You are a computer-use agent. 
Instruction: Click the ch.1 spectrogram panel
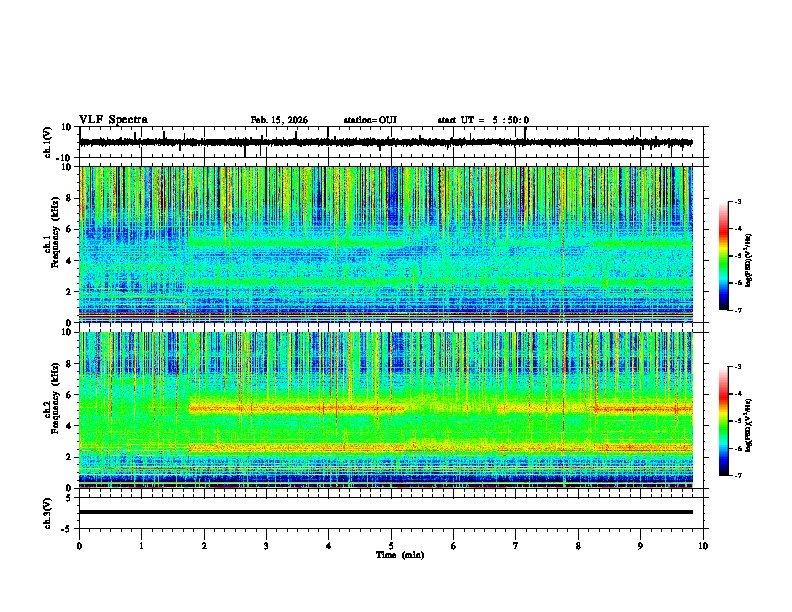click(386, 244)
